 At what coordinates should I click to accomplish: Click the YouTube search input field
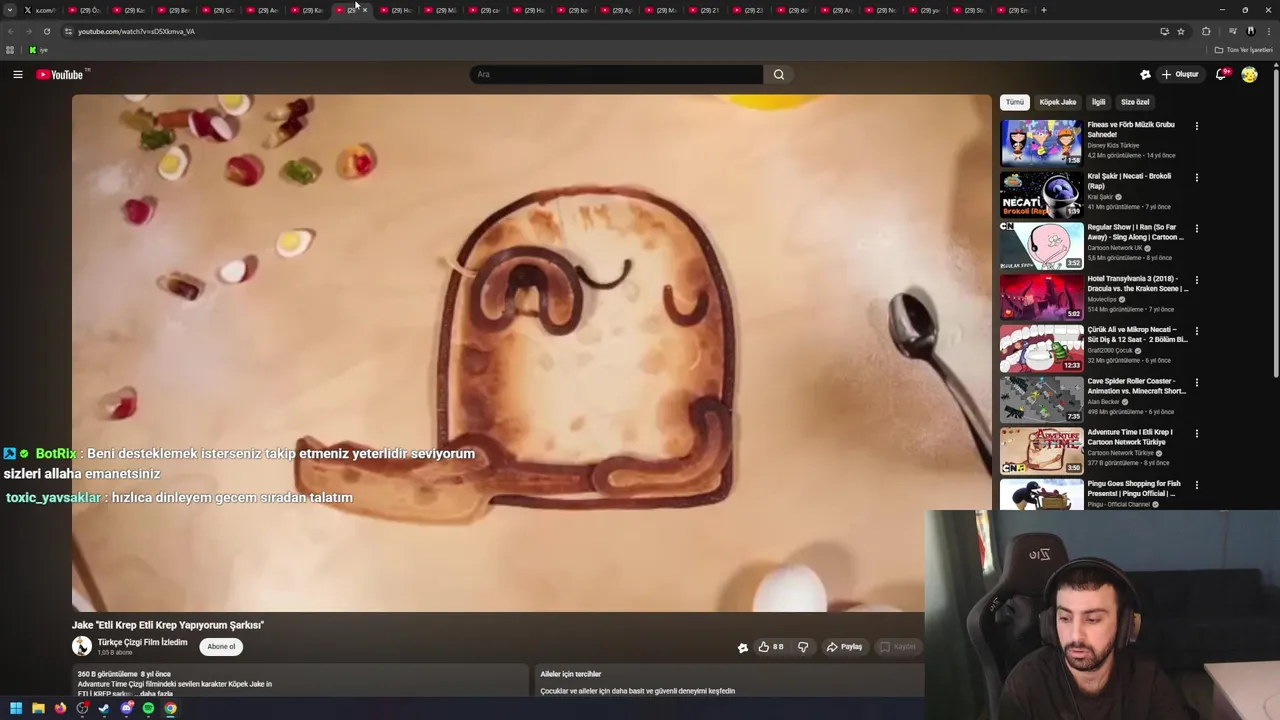tap(617, 74)
